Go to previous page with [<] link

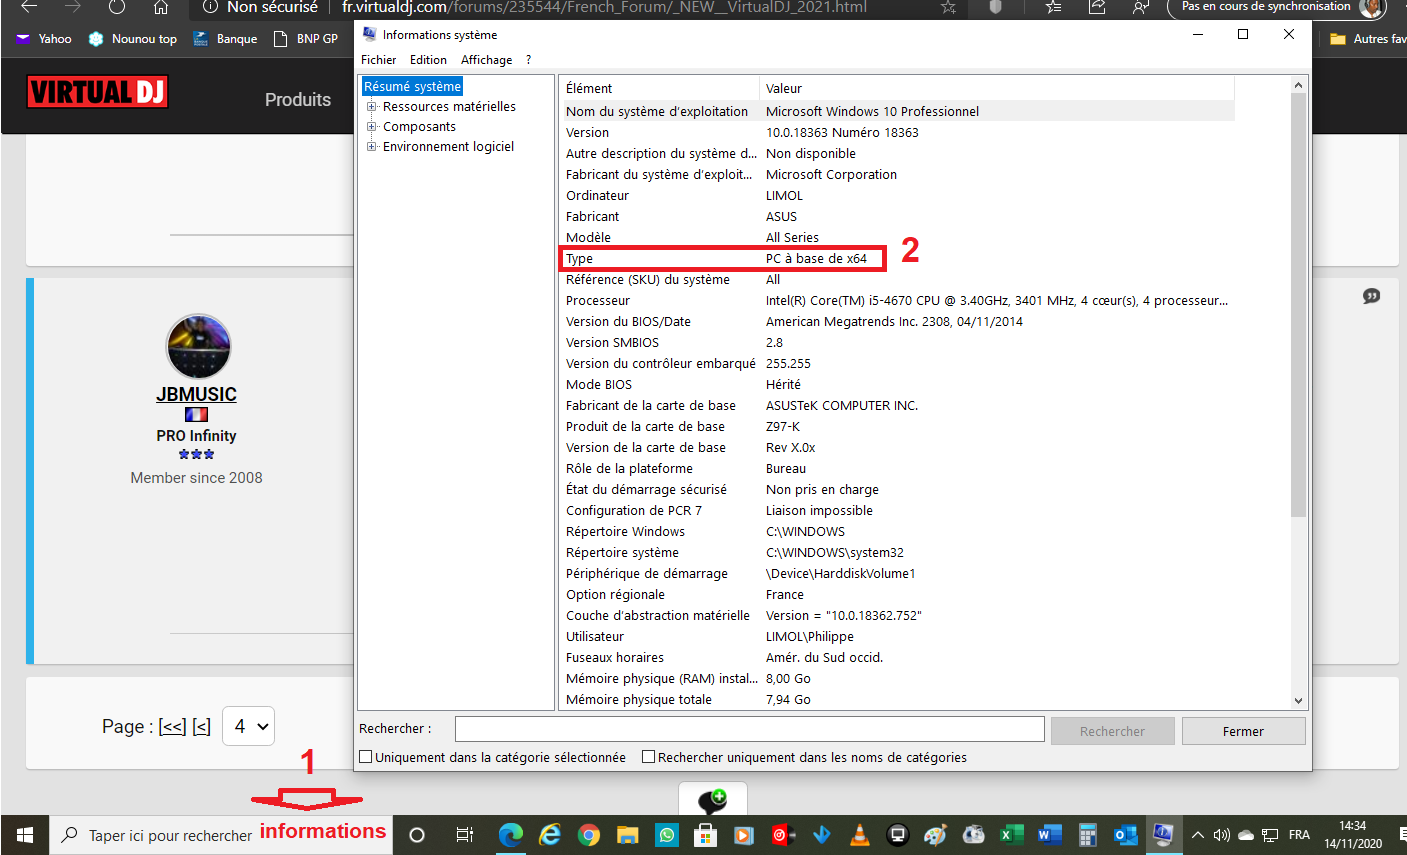(x=201, y=727)
